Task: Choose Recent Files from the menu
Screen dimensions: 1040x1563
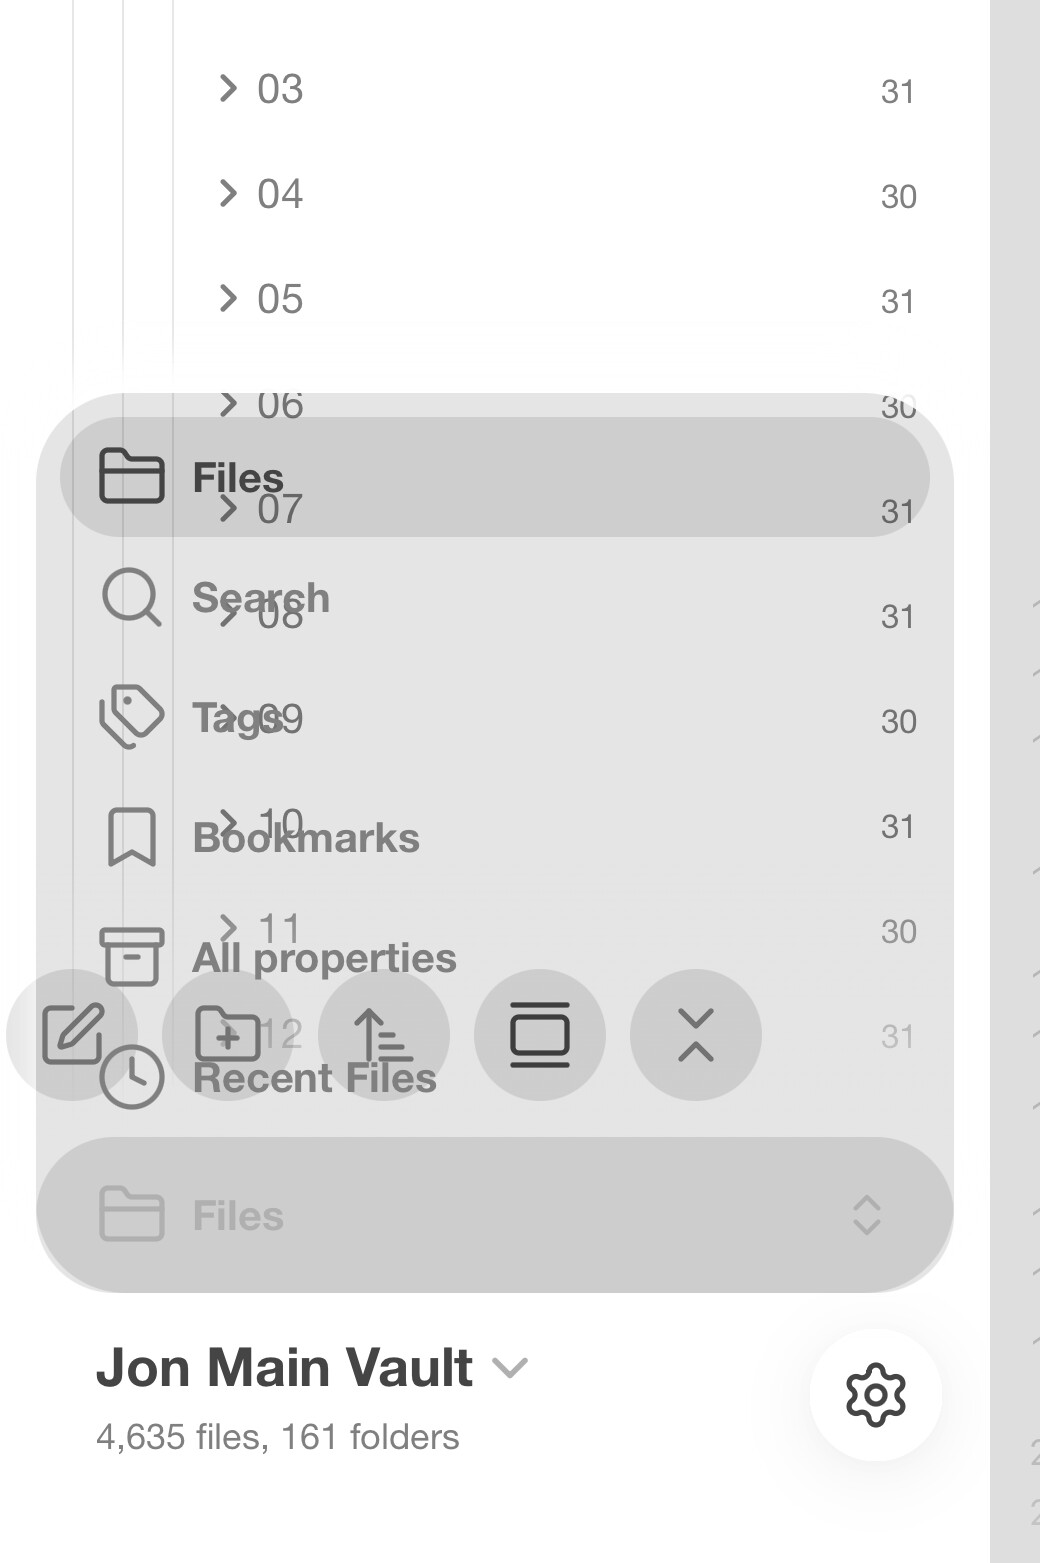Action: tap(314, 1078)
